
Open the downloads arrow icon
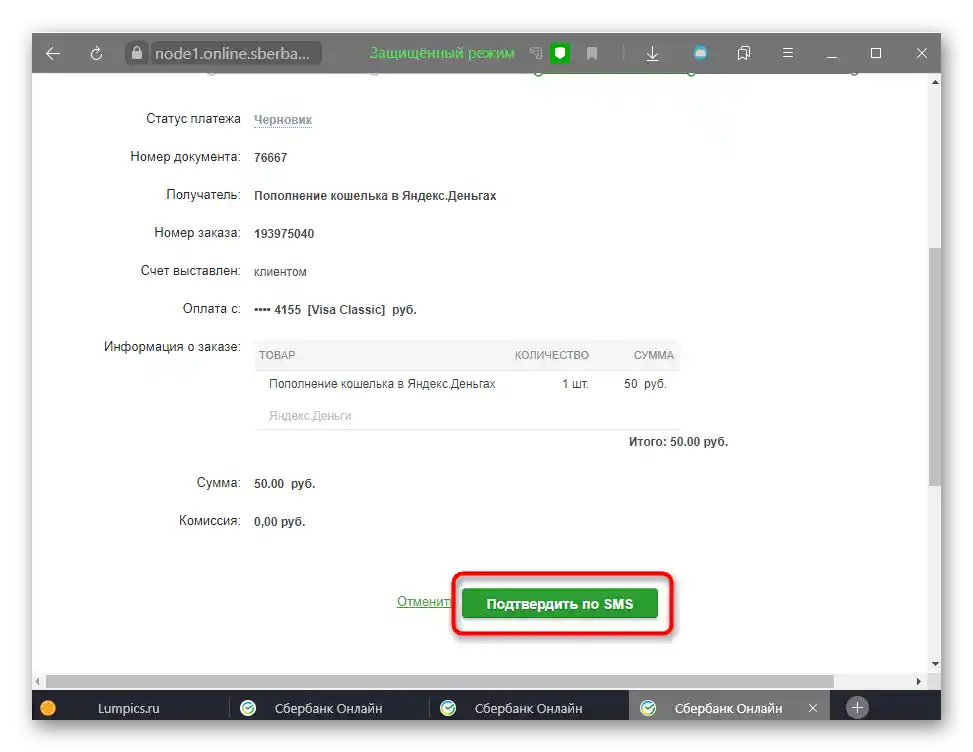pyautogui.click(x=652, y=54)
